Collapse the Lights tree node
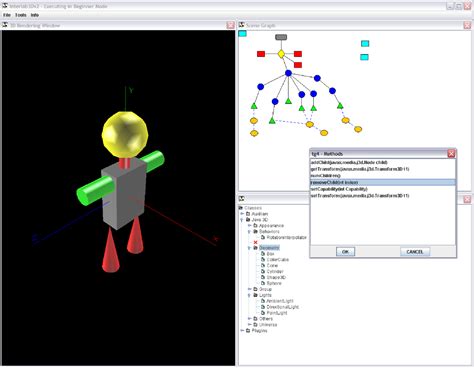 [249, 295]
